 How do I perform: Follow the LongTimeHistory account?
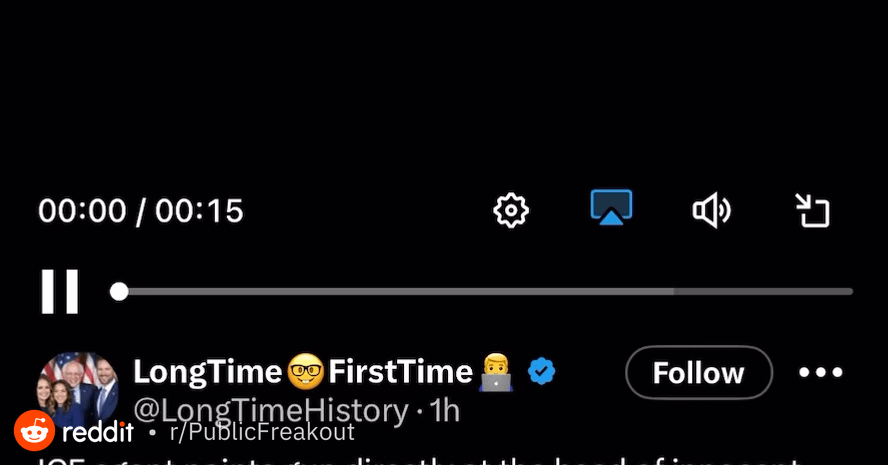click(699, 373)
